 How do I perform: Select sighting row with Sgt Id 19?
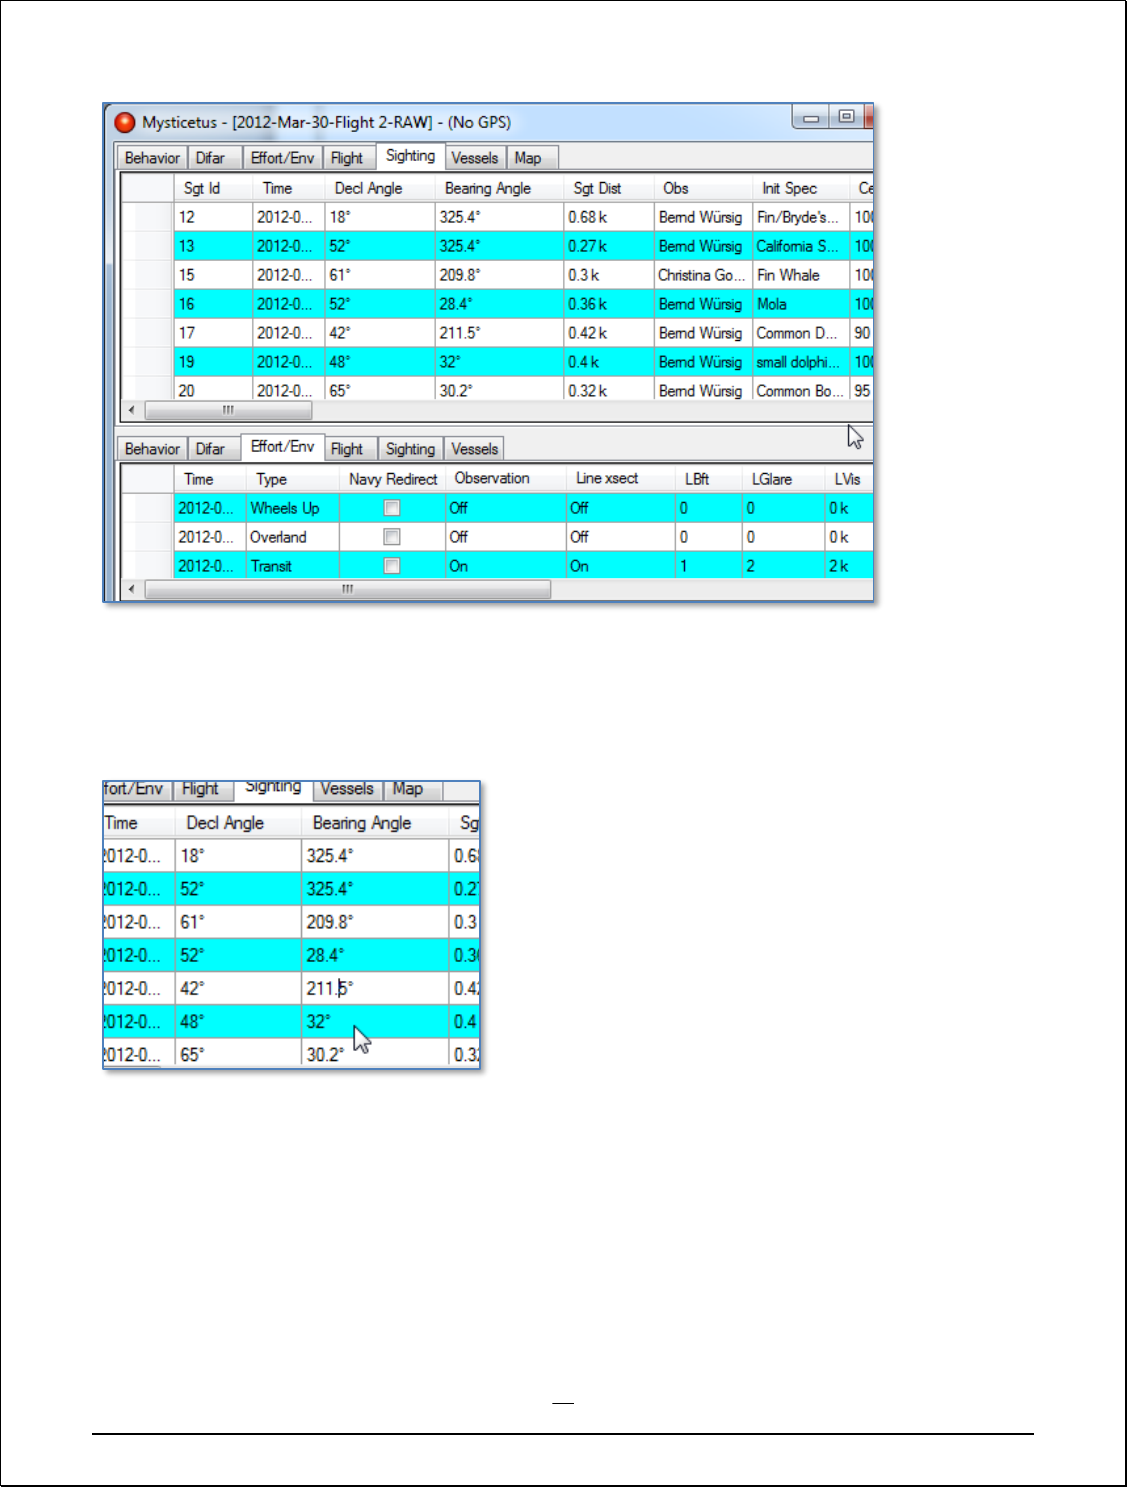point(497,362)
